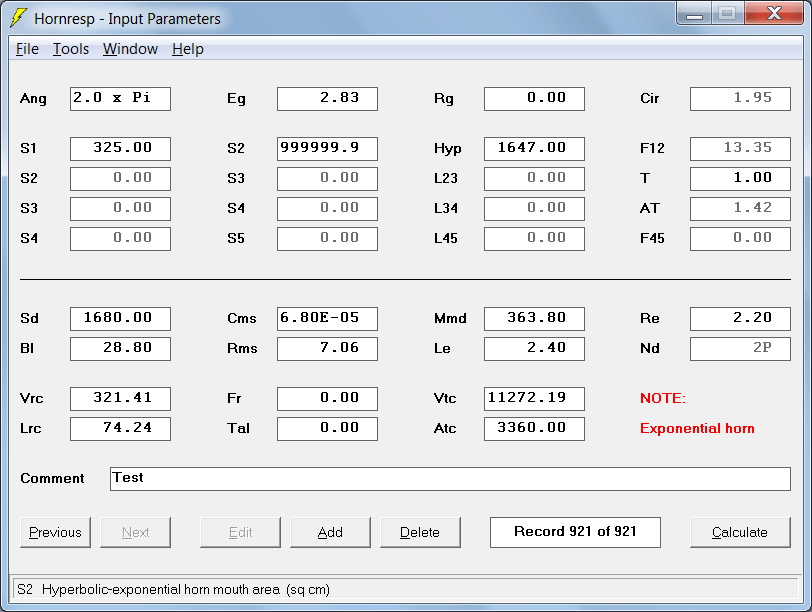The height and width of the screenshot is (612, 812).
Task: Click the Lrc field 74.24
Action: pos(120,429)
